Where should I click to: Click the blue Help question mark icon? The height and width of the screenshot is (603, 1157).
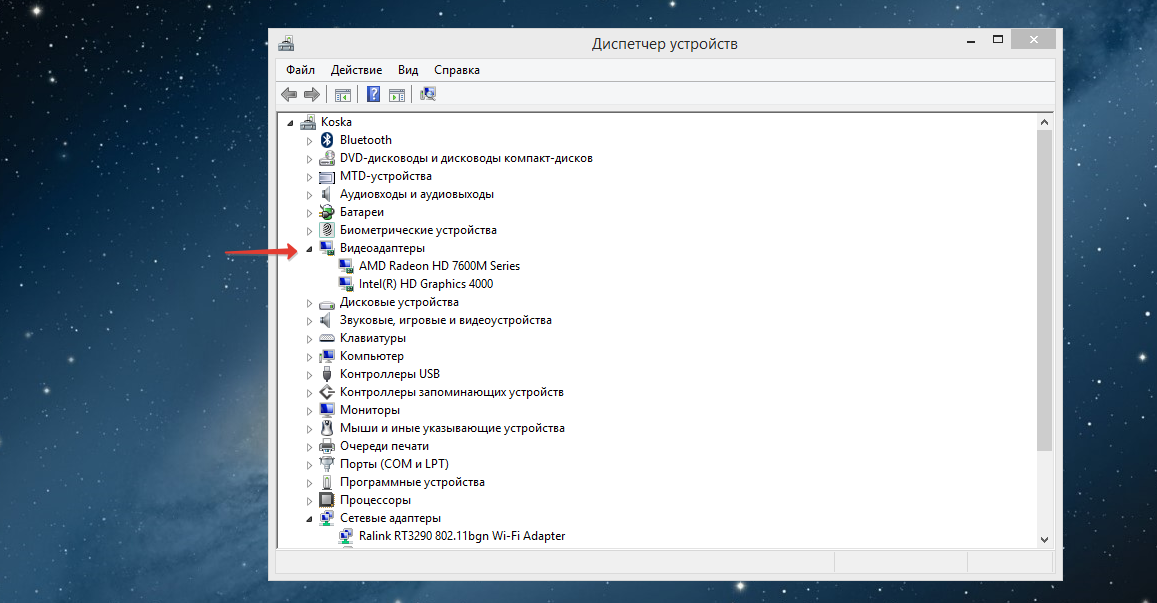tap(373, 95)
